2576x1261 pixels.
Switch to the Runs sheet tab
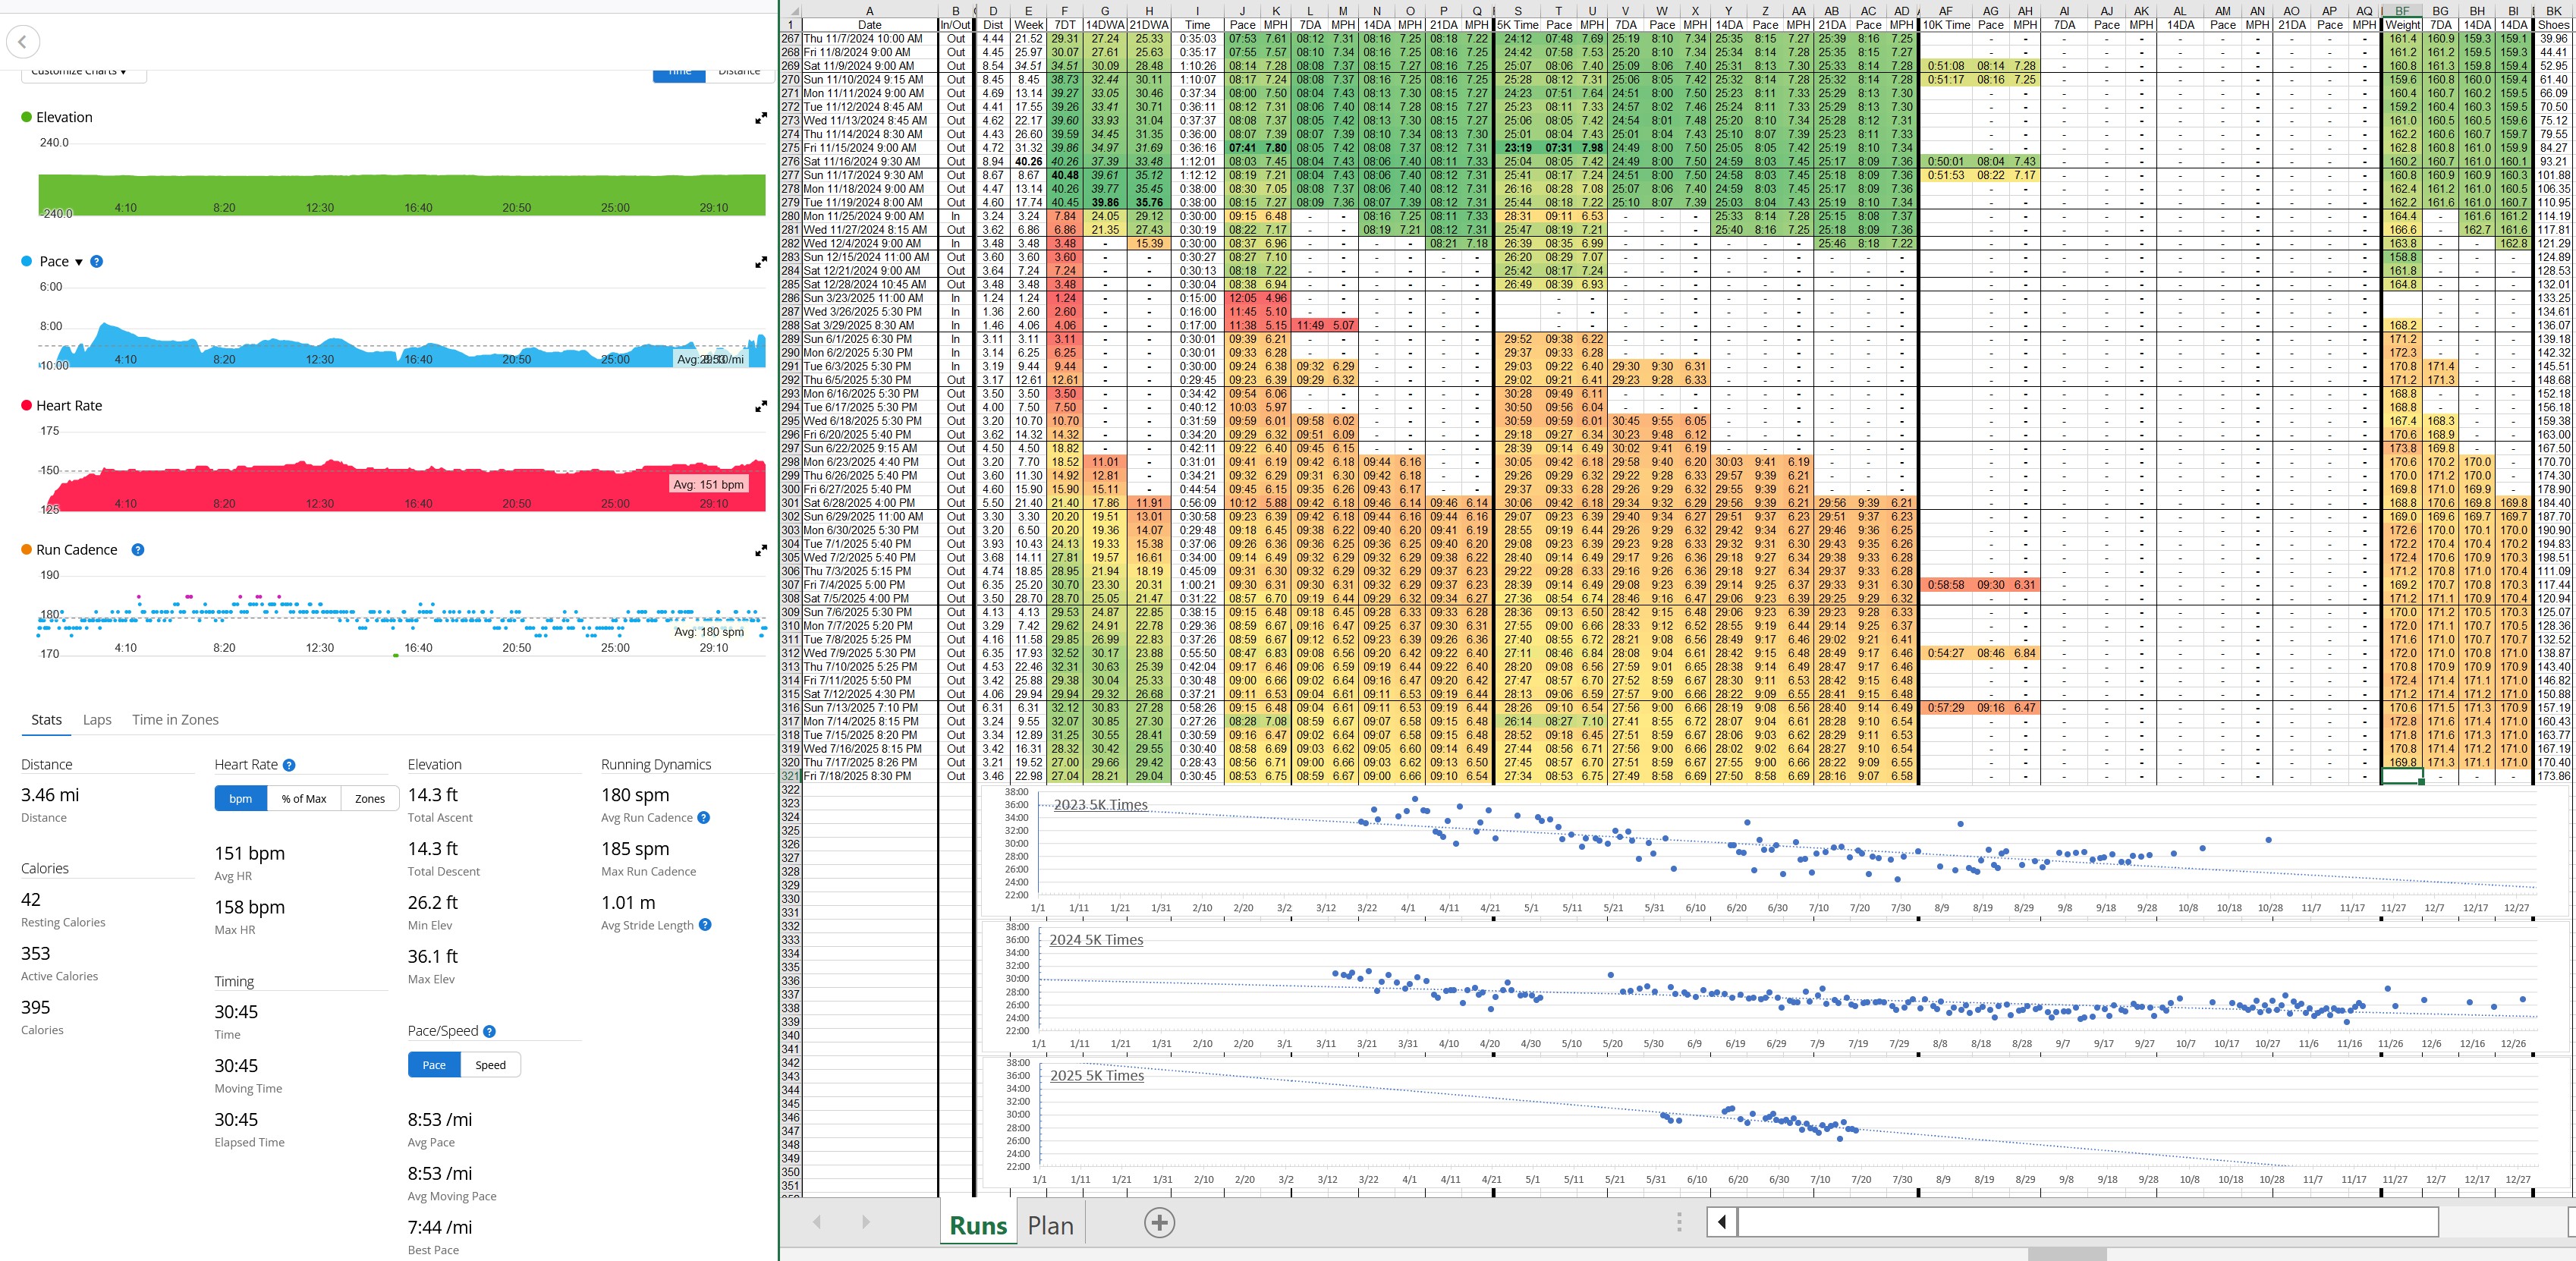[978, 1225]
